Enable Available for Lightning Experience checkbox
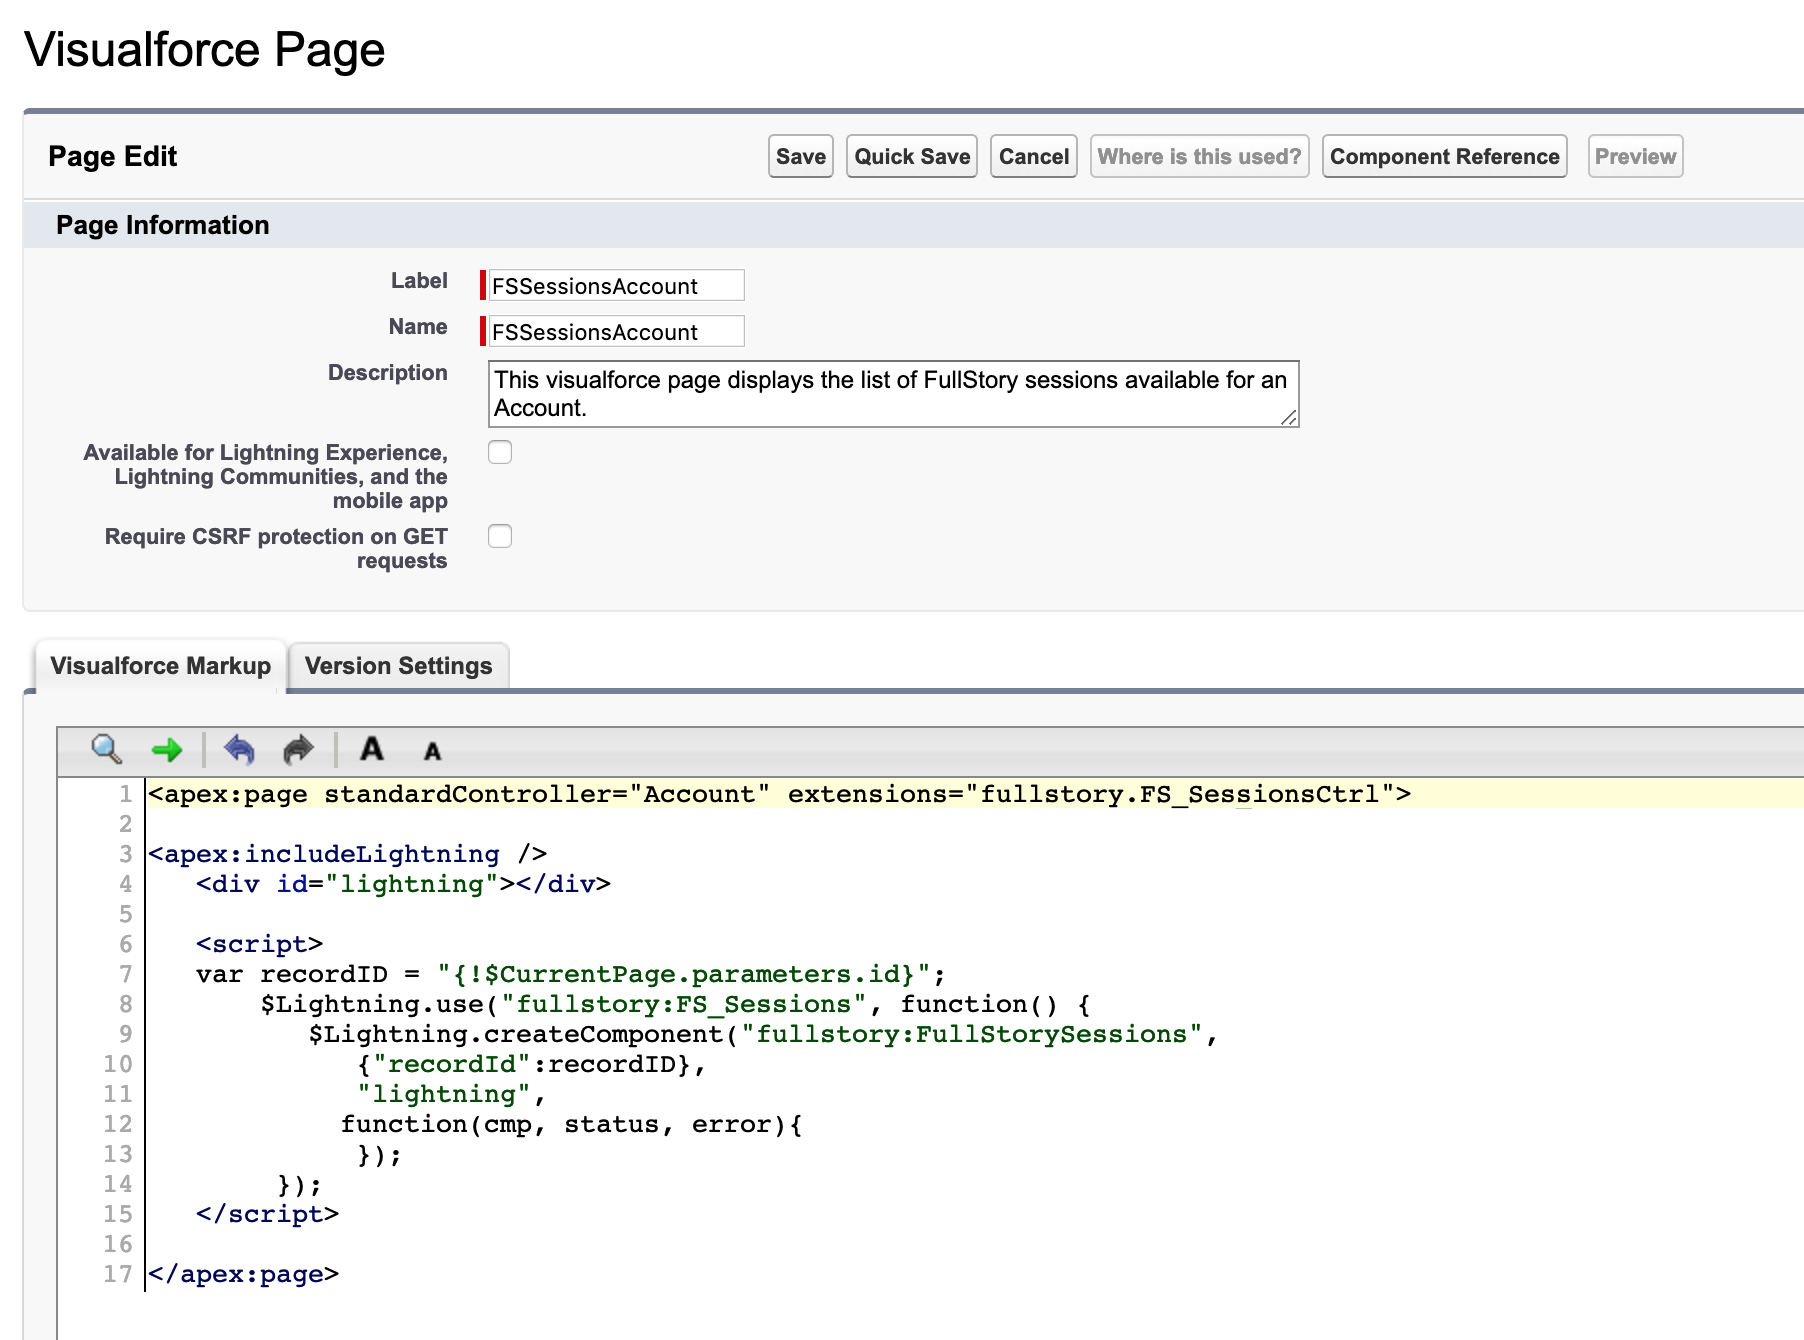The width and height of the screenshot is (1804, 1340). [x=500, y=452]
